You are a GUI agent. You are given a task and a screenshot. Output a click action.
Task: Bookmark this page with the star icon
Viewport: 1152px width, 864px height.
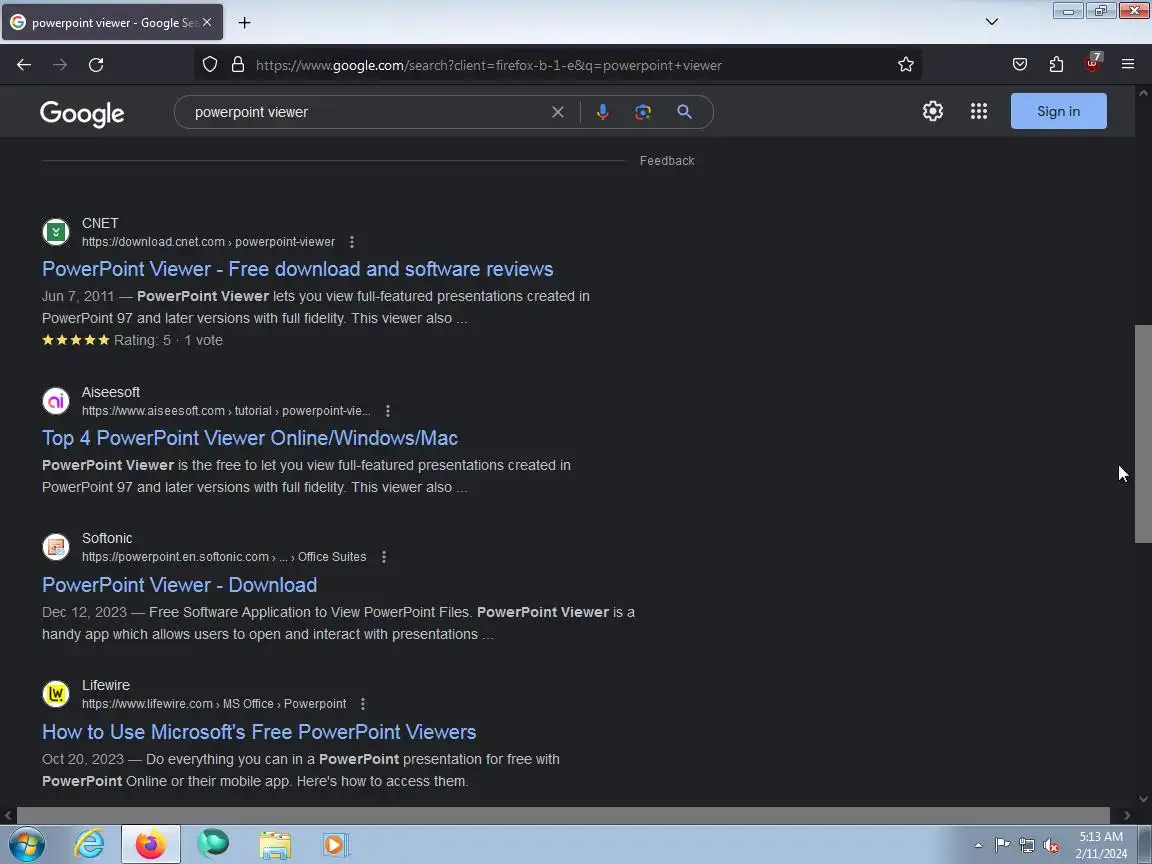pyautogui.click(x=906, y=65)
